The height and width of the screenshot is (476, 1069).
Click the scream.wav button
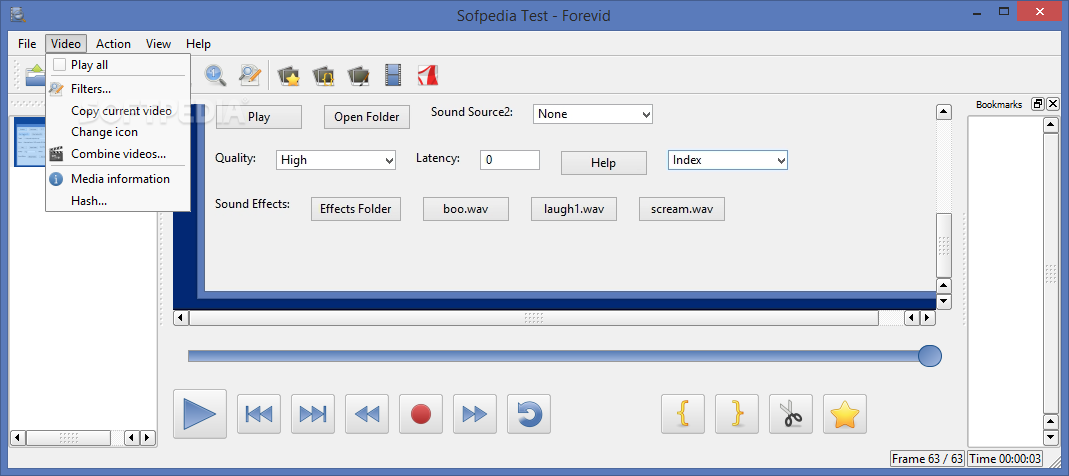pos(682,209)
